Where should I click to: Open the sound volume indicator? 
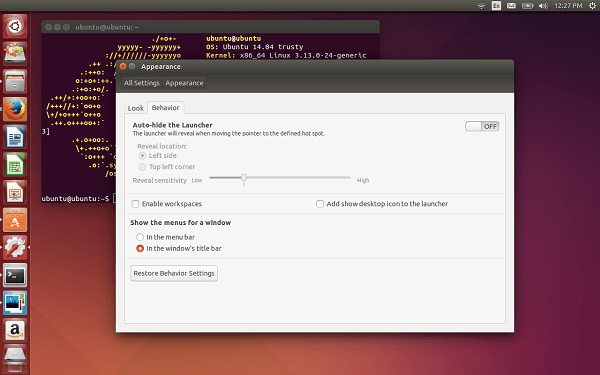click(x=543, y=6)
